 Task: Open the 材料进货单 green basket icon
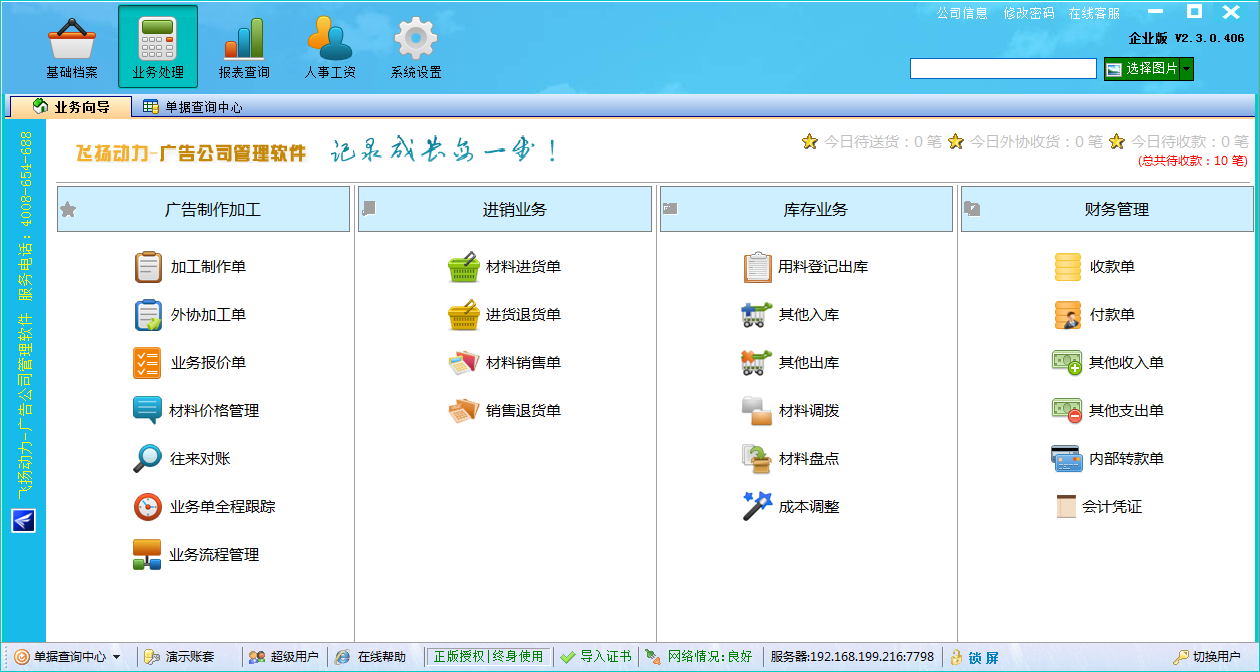[463, 267]
